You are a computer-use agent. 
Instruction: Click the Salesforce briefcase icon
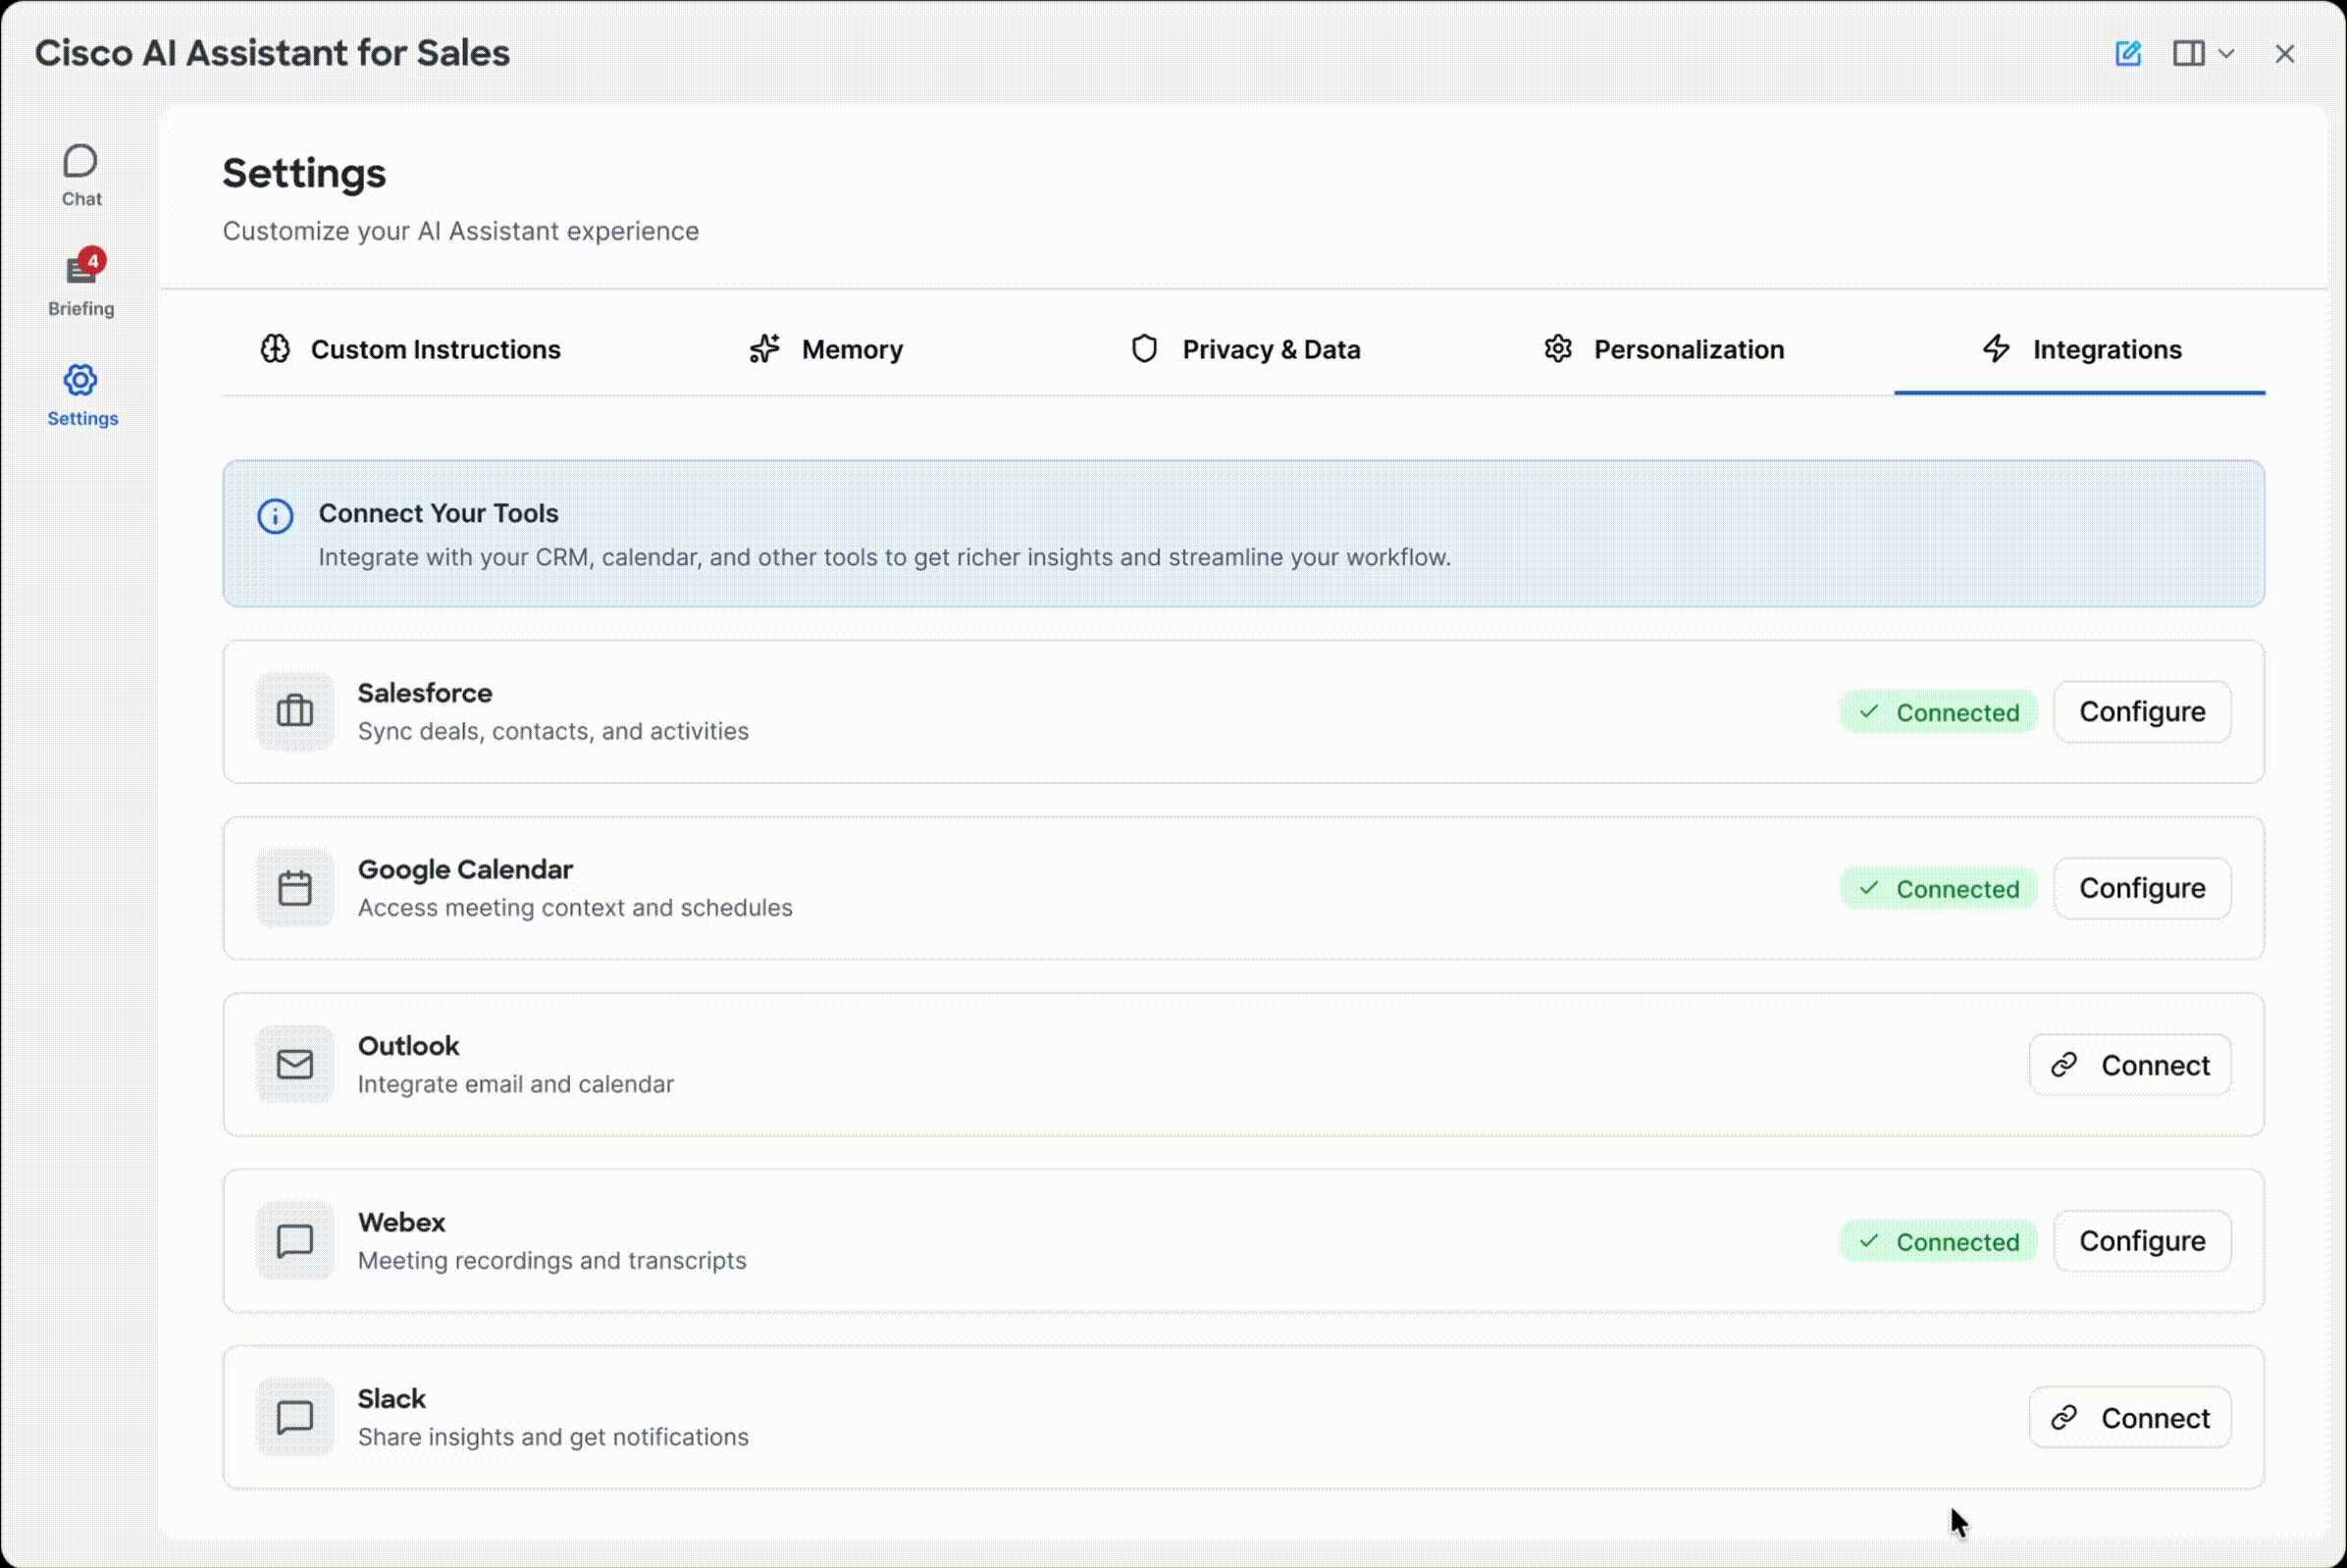(295, 711)
